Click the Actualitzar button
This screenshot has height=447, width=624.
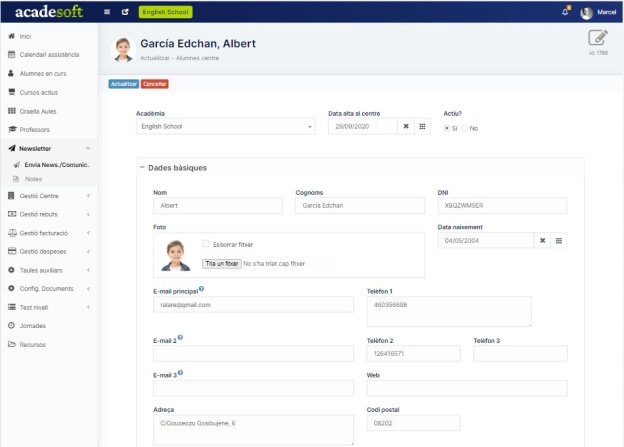pos(124,84)
